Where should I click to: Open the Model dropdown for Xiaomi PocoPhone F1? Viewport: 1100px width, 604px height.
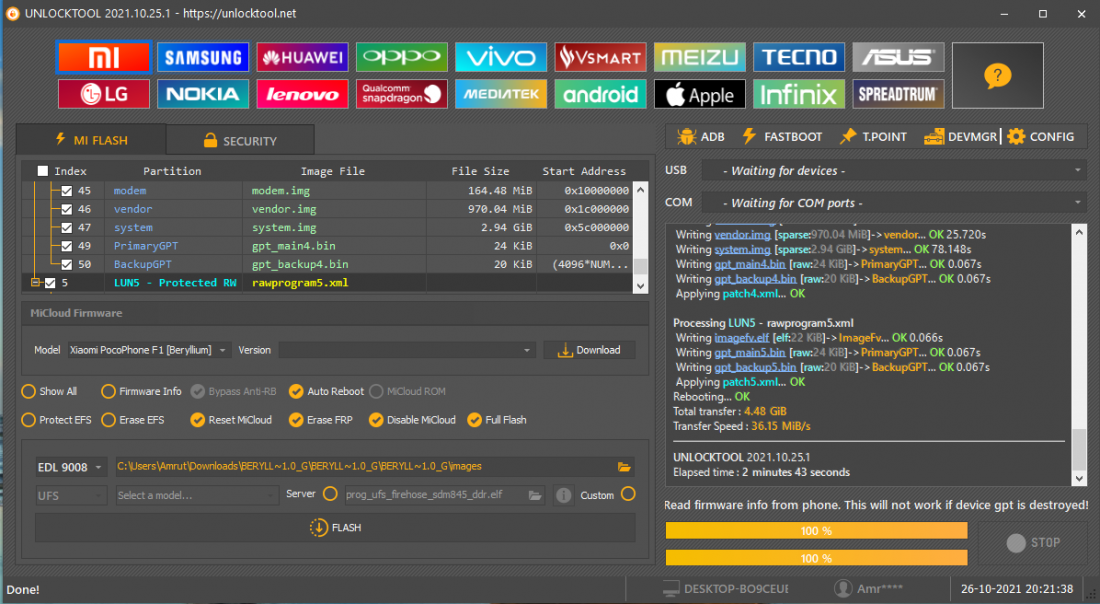point(149,350)
